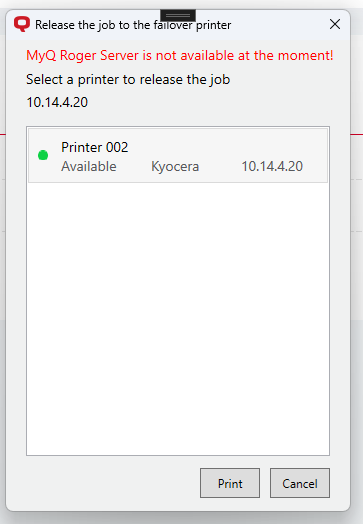Image resolution: width=363 pixels, height=524 pixels.
Task: Click the Available status text
Action: tap(89, 166)
